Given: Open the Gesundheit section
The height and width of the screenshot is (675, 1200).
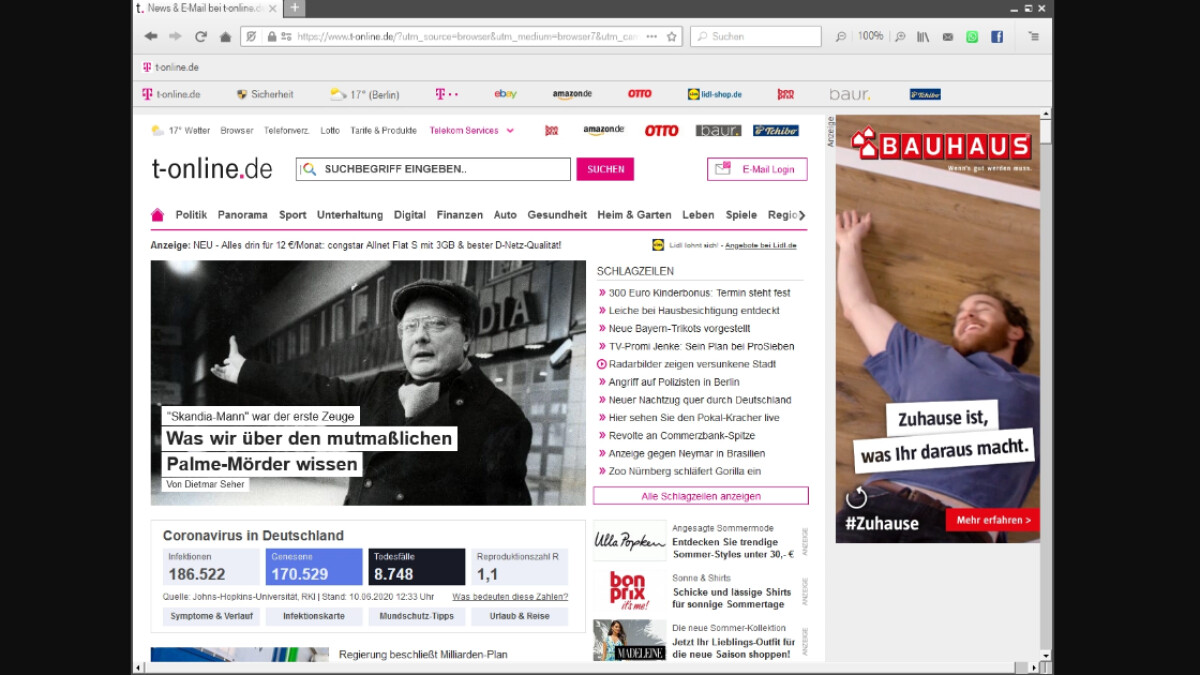Looking at the screenshot, I should pyautogui.click(x=557, y=214).
